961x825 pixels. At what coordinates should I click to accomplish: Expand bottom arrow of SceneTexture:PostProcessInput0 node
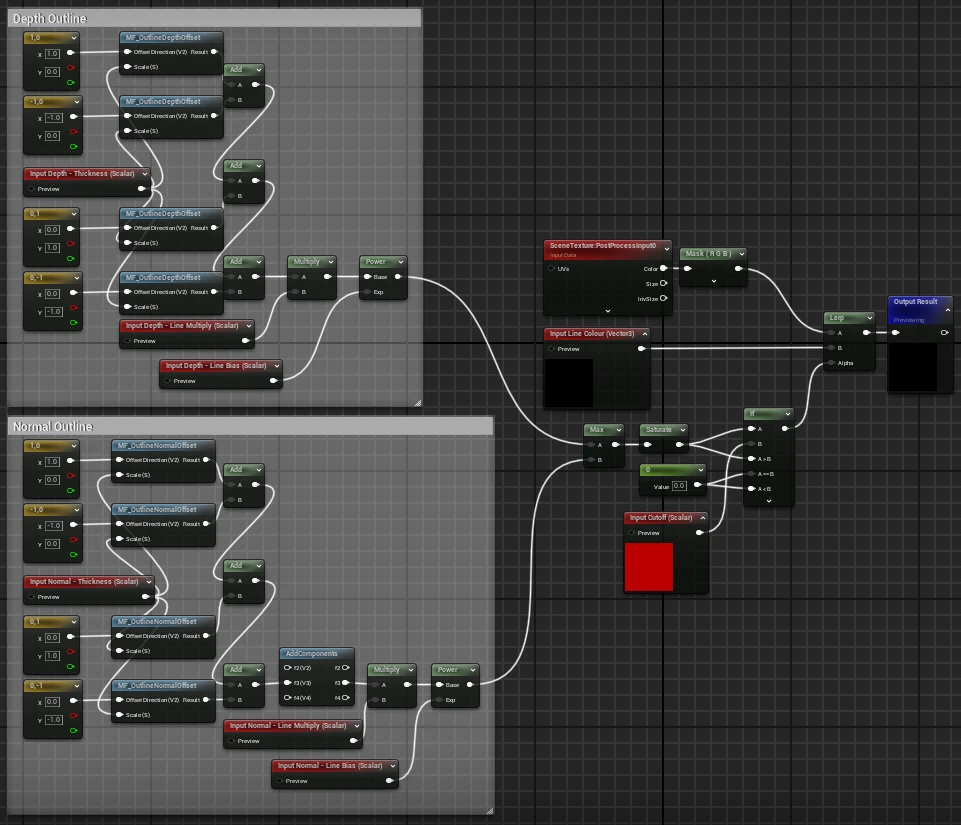pyautogui.click(x=607, y=311)
